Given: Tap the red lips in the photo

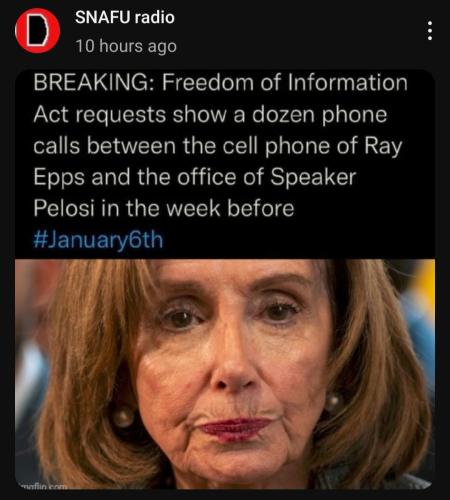Looking at the screenshot, I should tap(236, 428).
